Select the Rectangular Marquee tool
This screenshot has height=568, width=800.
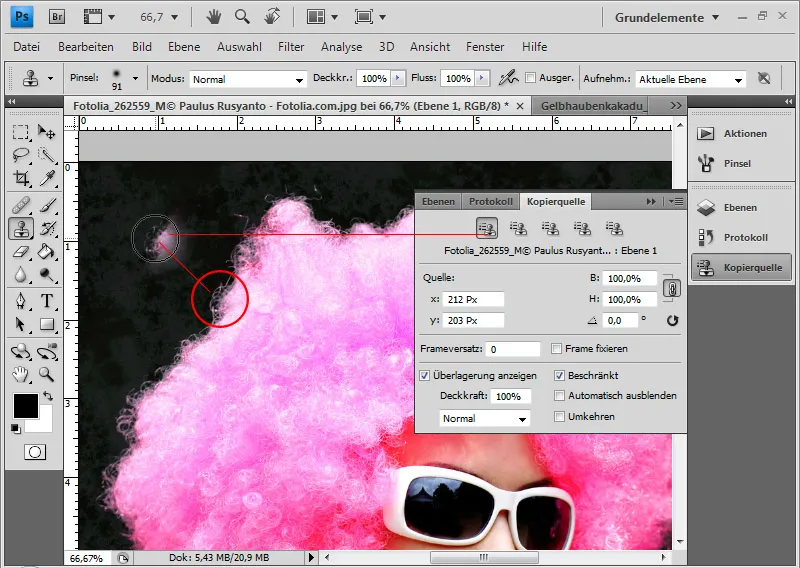[20, 132]
